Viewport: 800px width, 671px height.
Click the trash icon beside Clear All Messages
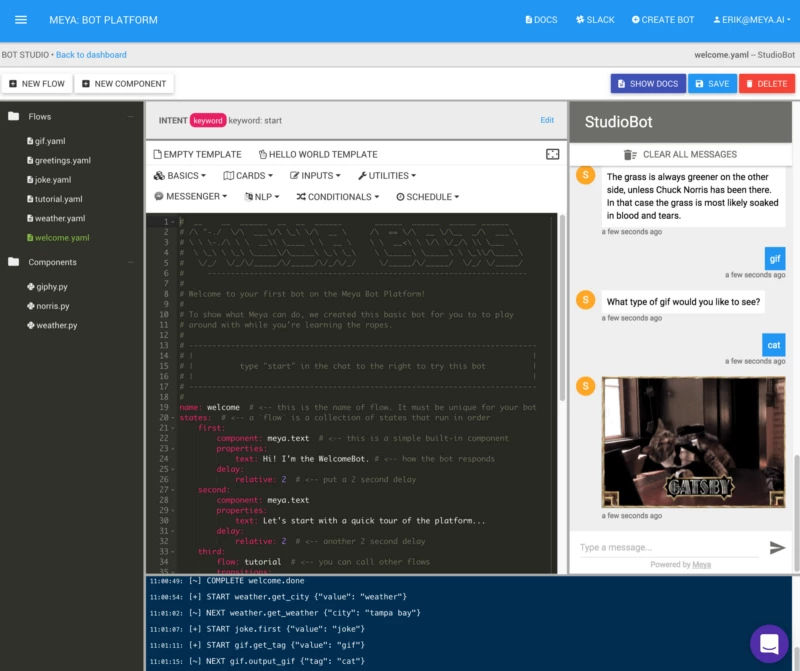[x=630, y=155]
